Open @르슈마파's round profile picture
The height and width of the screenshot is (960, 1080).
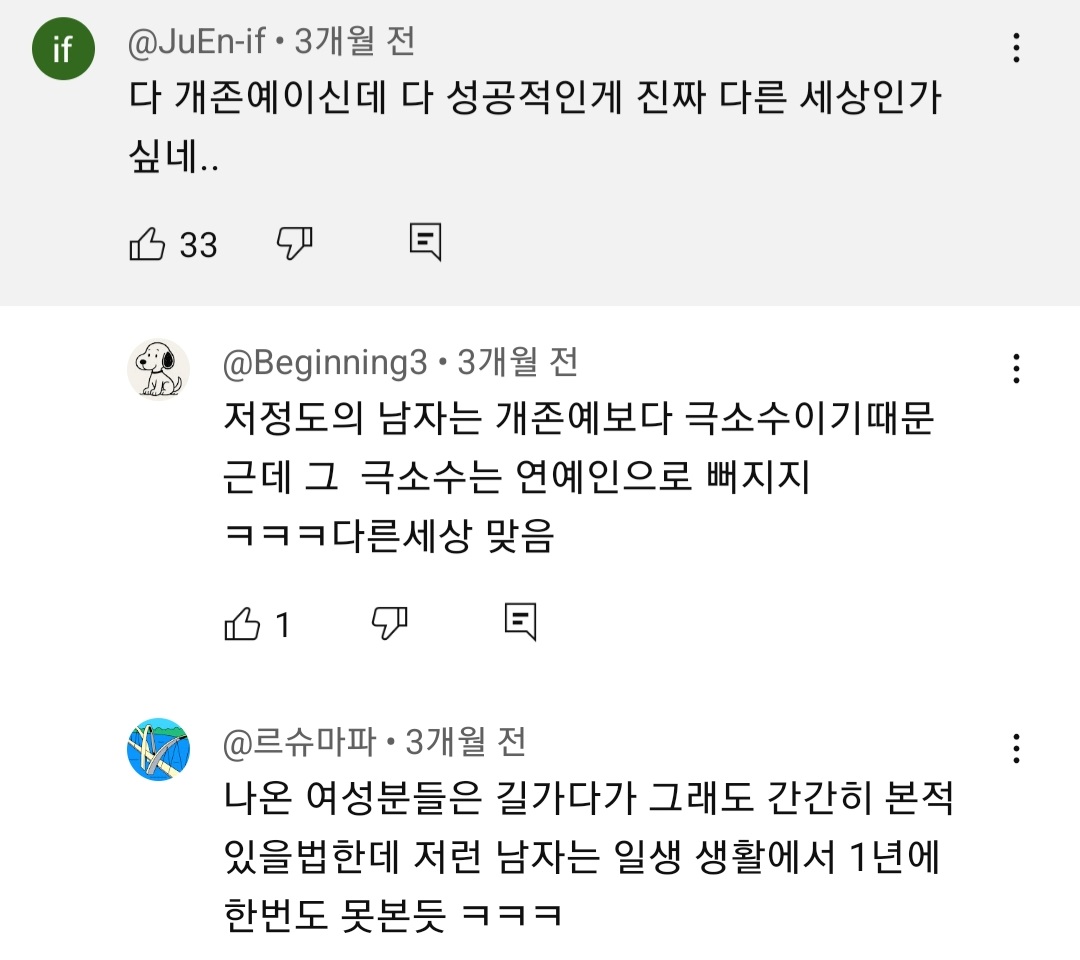pos(158,749)
